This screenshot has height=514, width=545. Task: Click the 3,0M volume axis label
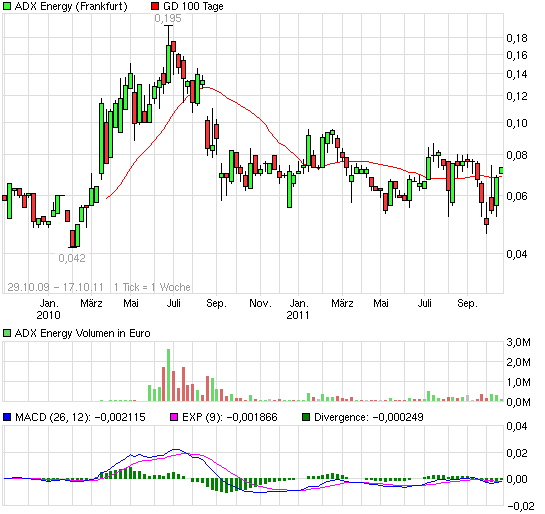click(519, 342)
